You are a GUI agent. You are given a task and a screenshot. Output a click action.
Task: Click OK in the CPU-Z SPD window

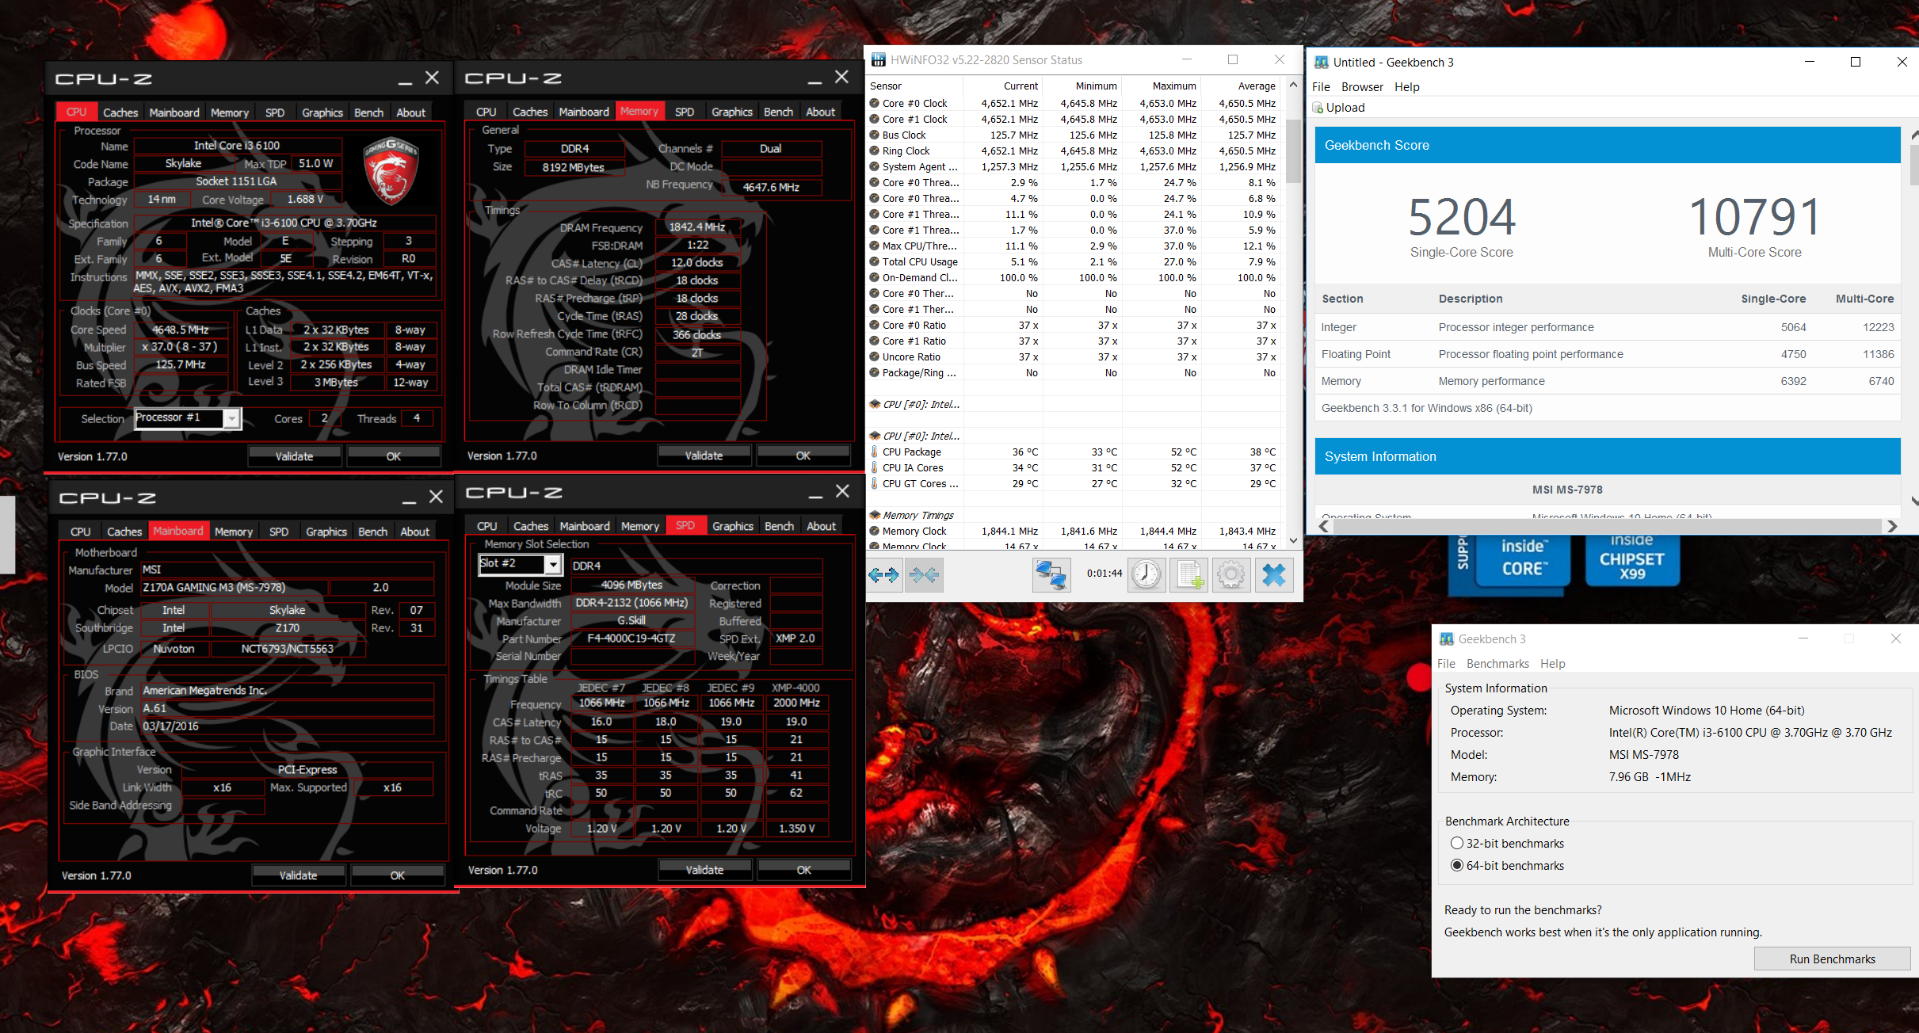pyautogui.click(x=804, y=870)
